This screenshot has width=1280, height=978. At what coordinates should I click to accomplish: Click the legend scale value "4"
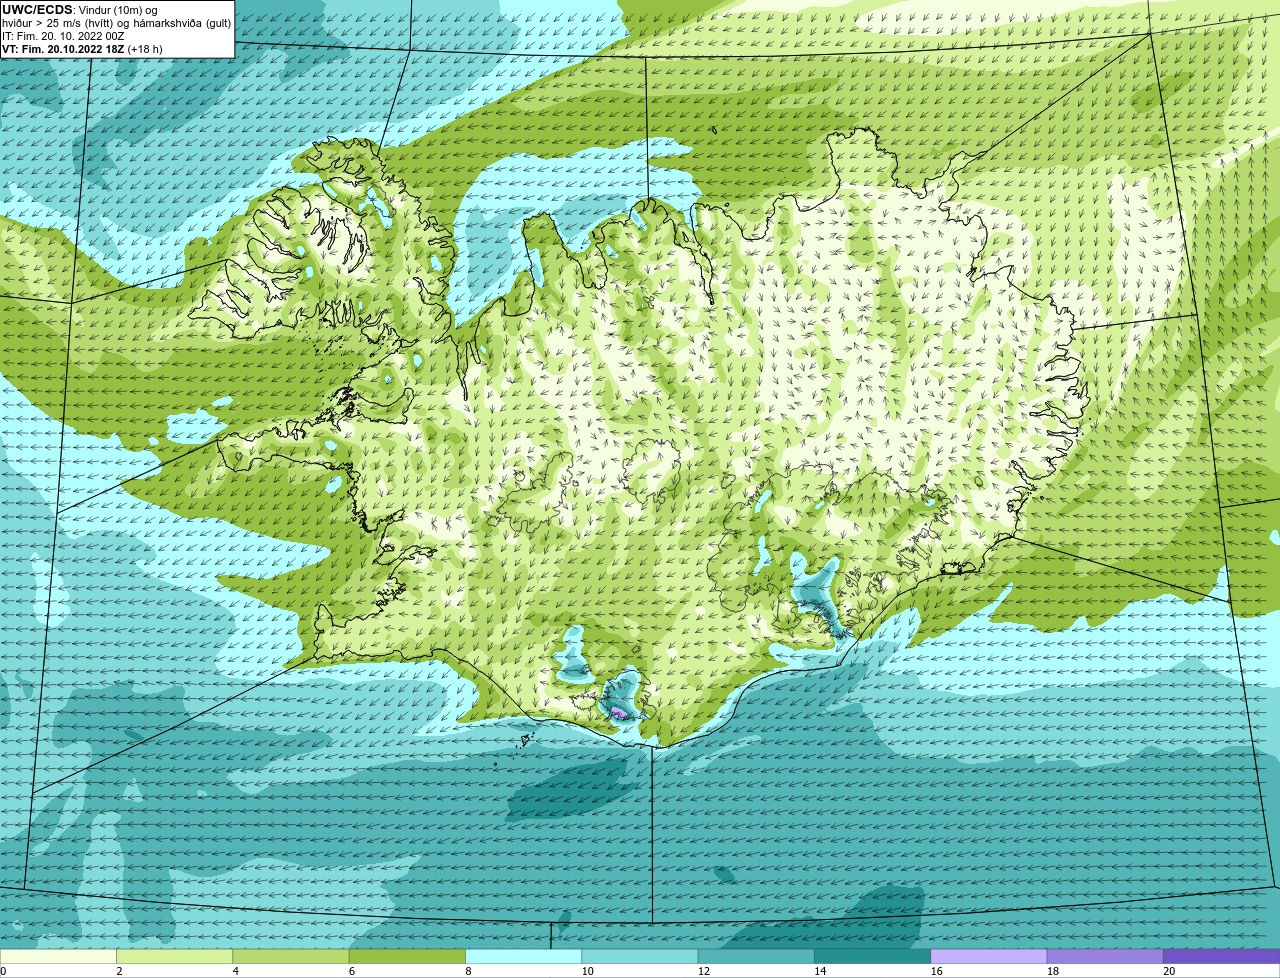[235, 971]
